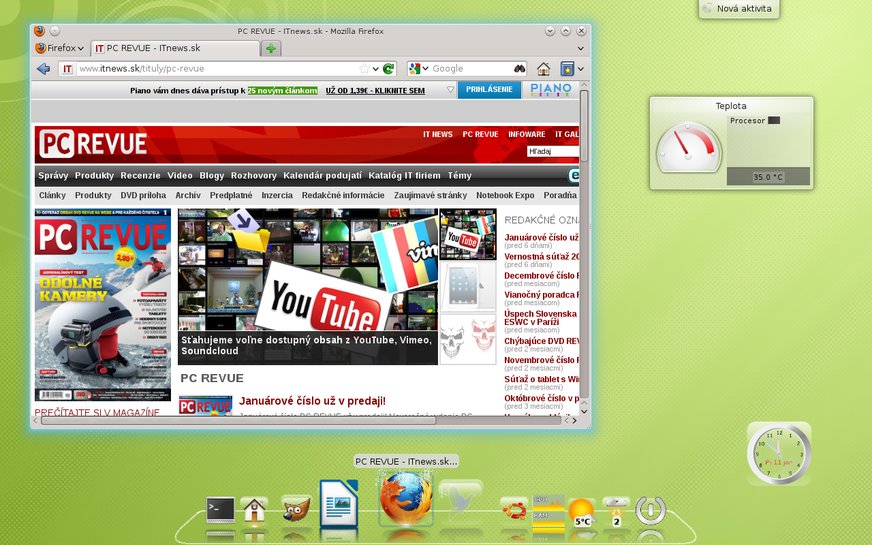Open the Notebook Expo submenu link
Image resolution: width=872 pixels, height=545 pixels.
point(505,195)
